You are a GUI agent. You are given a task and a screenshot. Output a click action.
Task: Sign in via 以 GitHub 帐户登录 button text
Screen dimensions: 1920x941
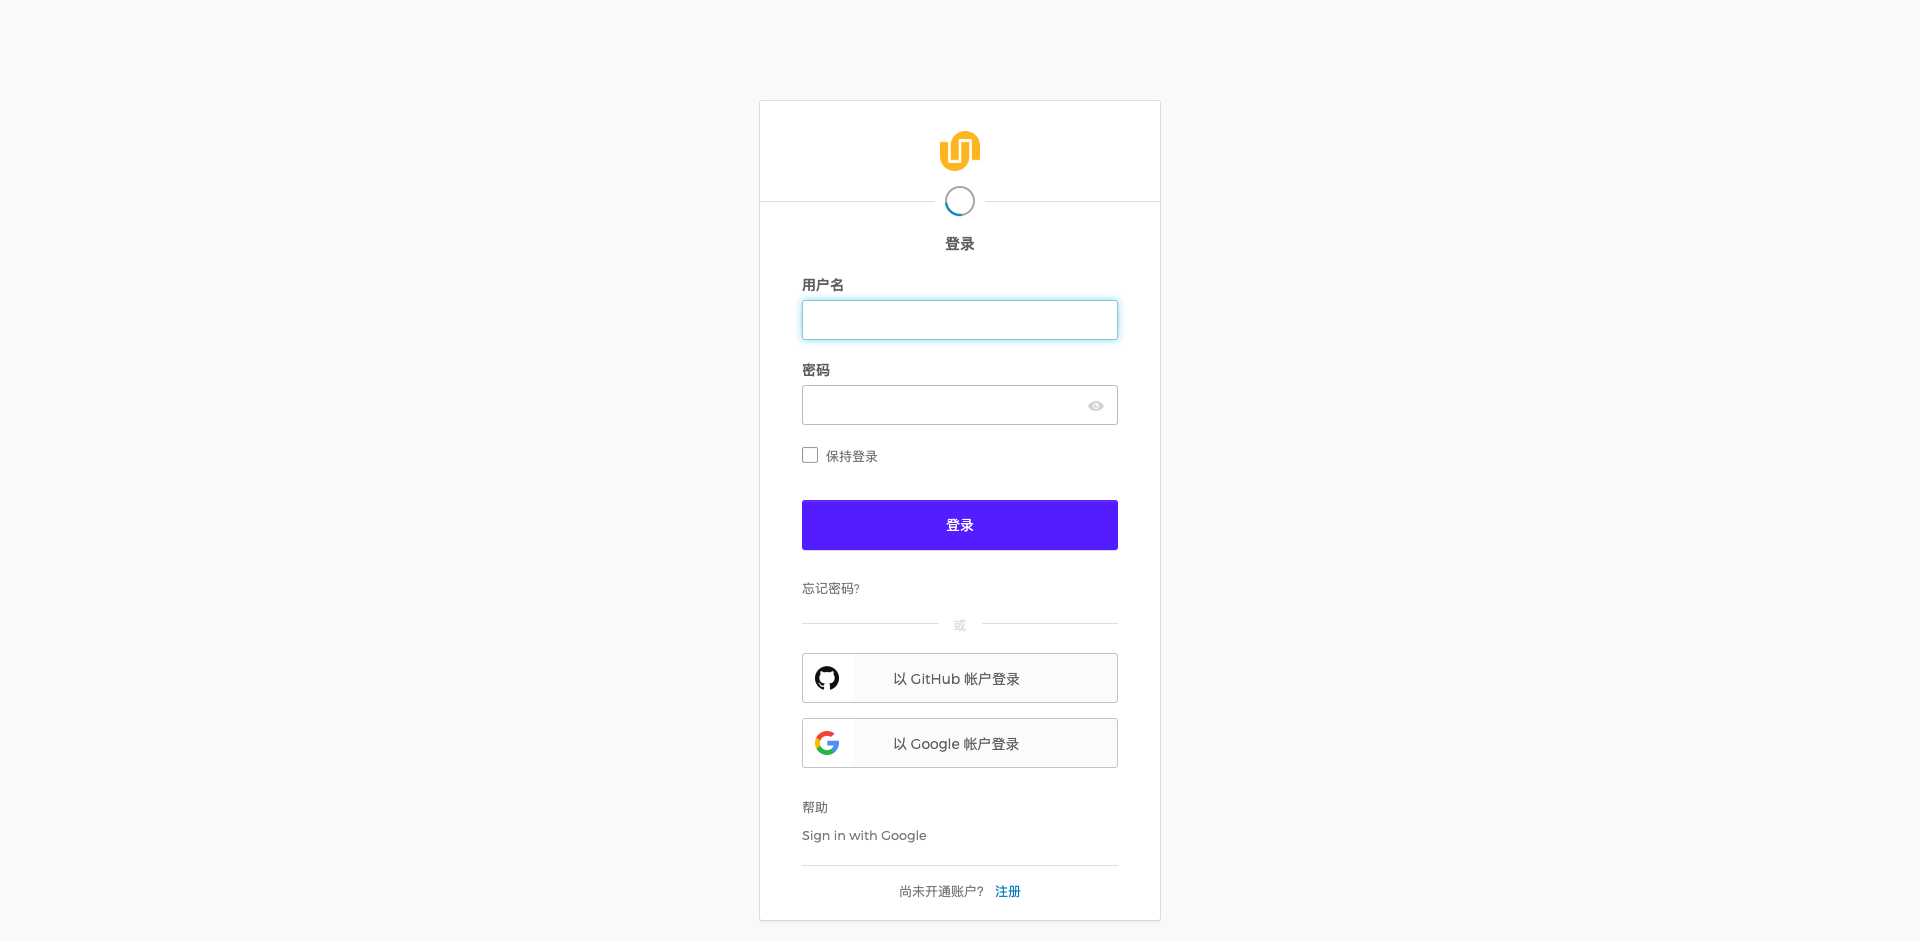pos(957,679)
